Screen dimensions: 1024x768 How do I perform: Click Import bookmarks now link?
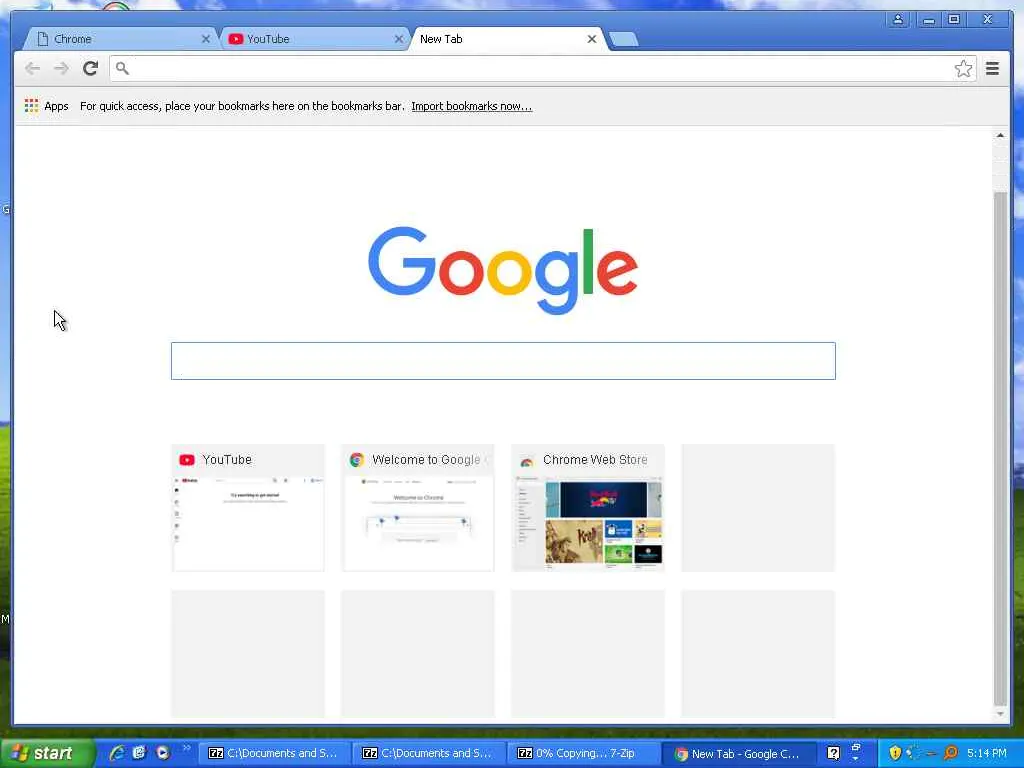pyautogui.click(x=472, y=106)
